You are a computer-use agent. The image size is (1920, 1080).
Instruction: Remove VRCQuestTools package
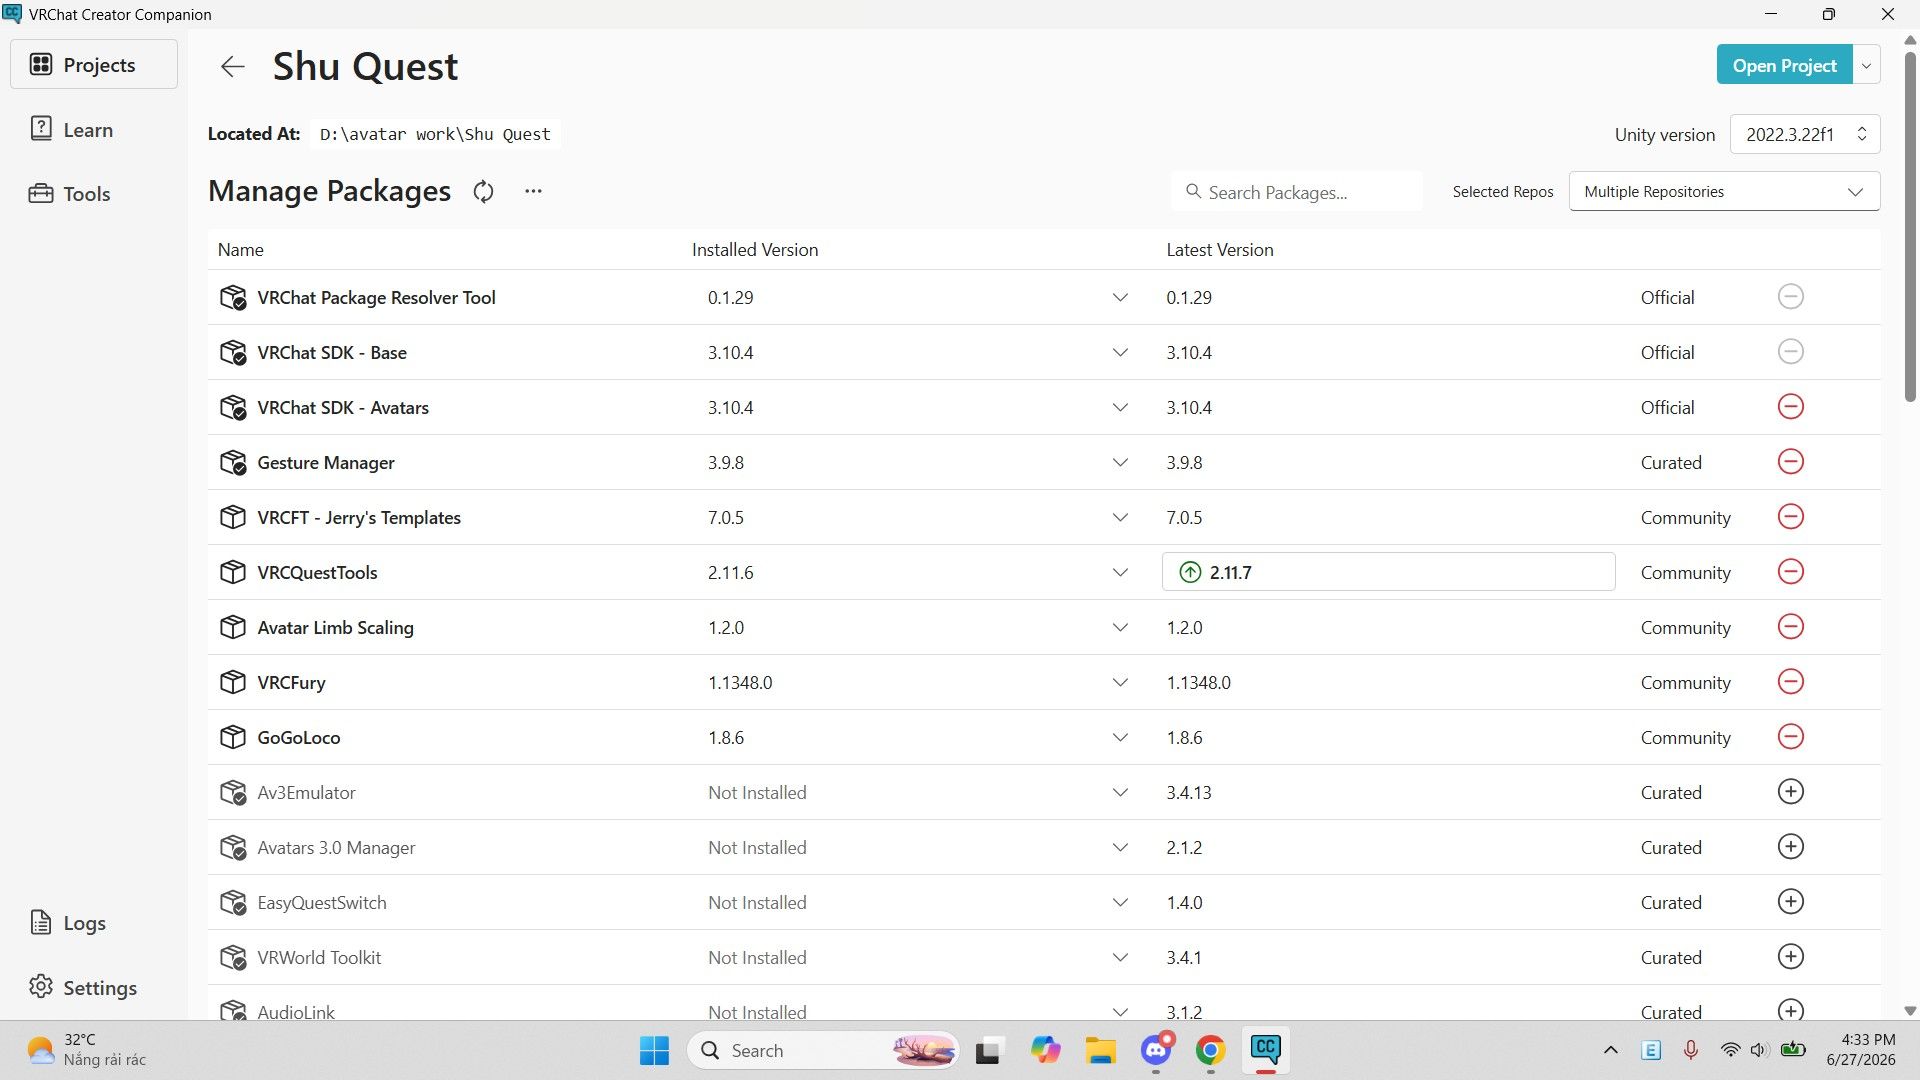1790,572
